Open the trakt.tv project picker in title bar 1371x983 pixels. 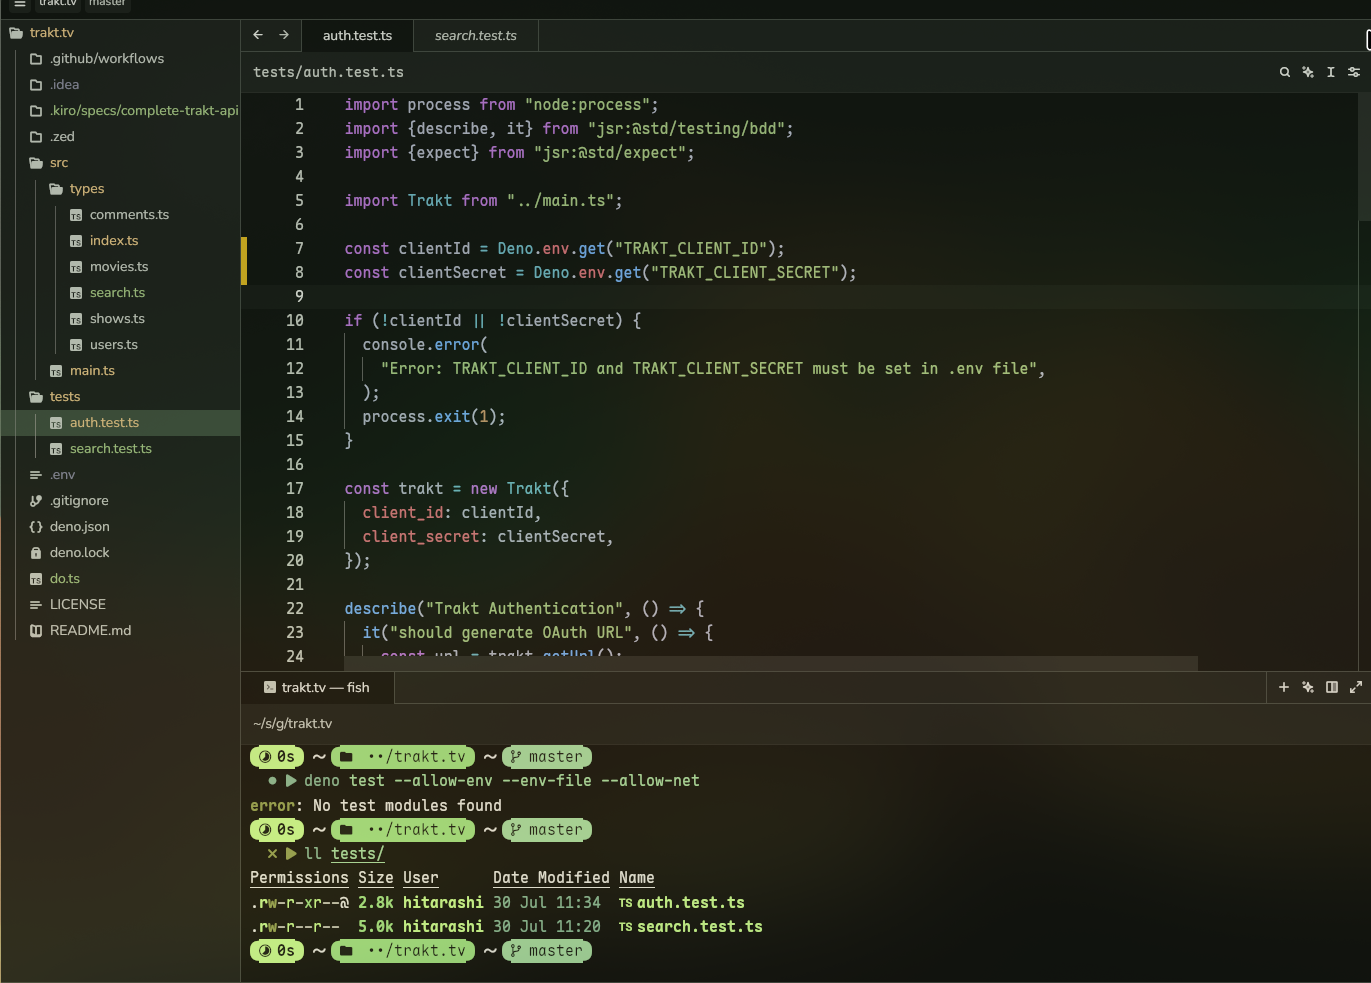(58, 3)
